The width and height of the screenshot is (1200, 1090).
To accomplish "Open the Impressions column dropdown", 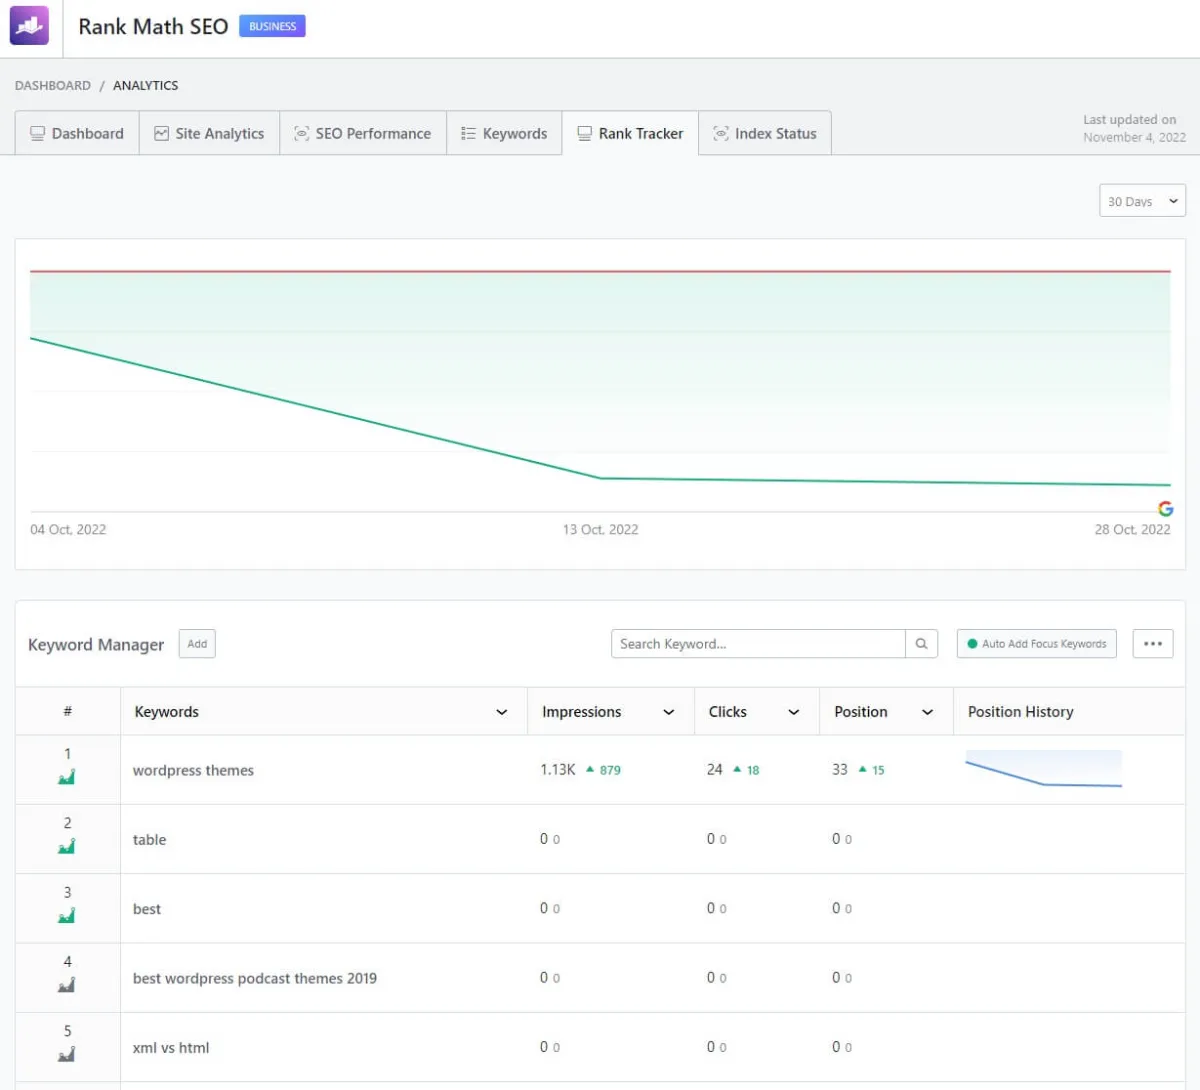I will [668, 711].
